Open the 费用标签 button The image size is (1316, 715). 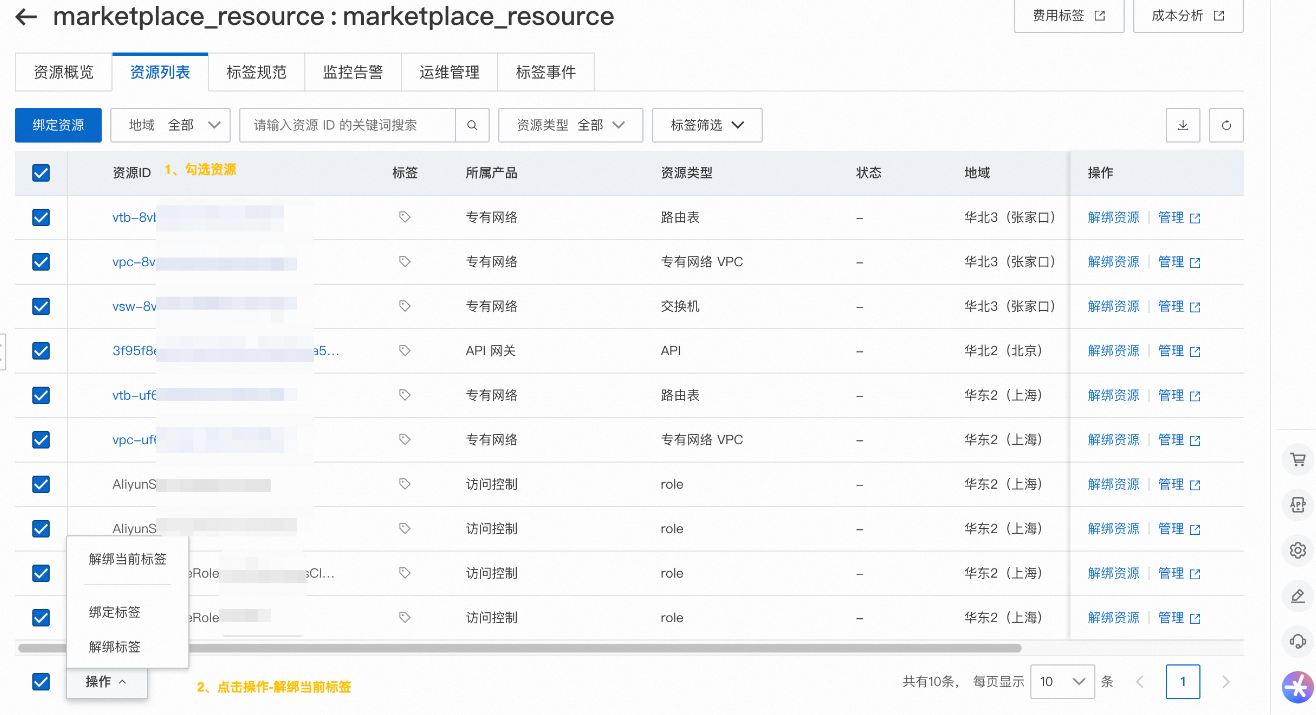(1069, 16)
